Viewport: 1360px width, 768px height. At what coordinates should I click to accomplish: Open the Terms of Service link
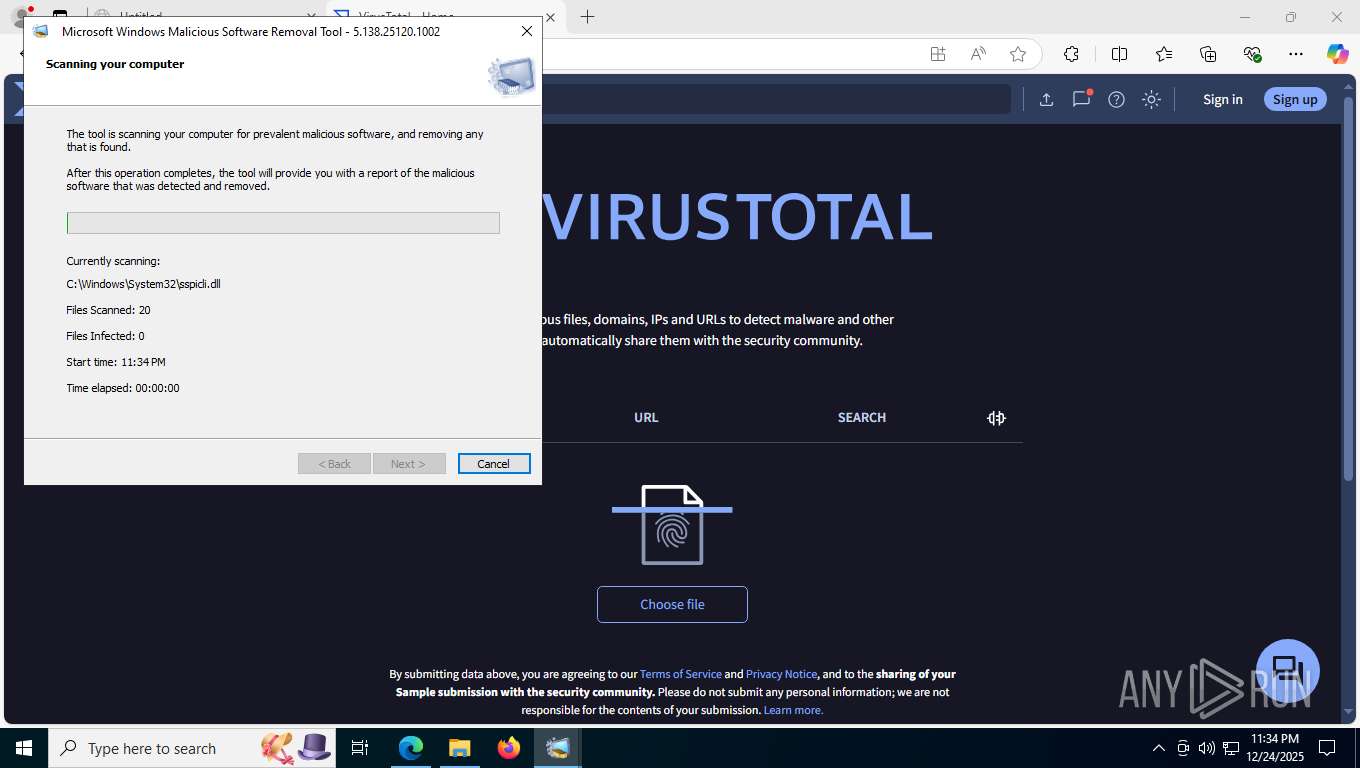pos(680,674)
